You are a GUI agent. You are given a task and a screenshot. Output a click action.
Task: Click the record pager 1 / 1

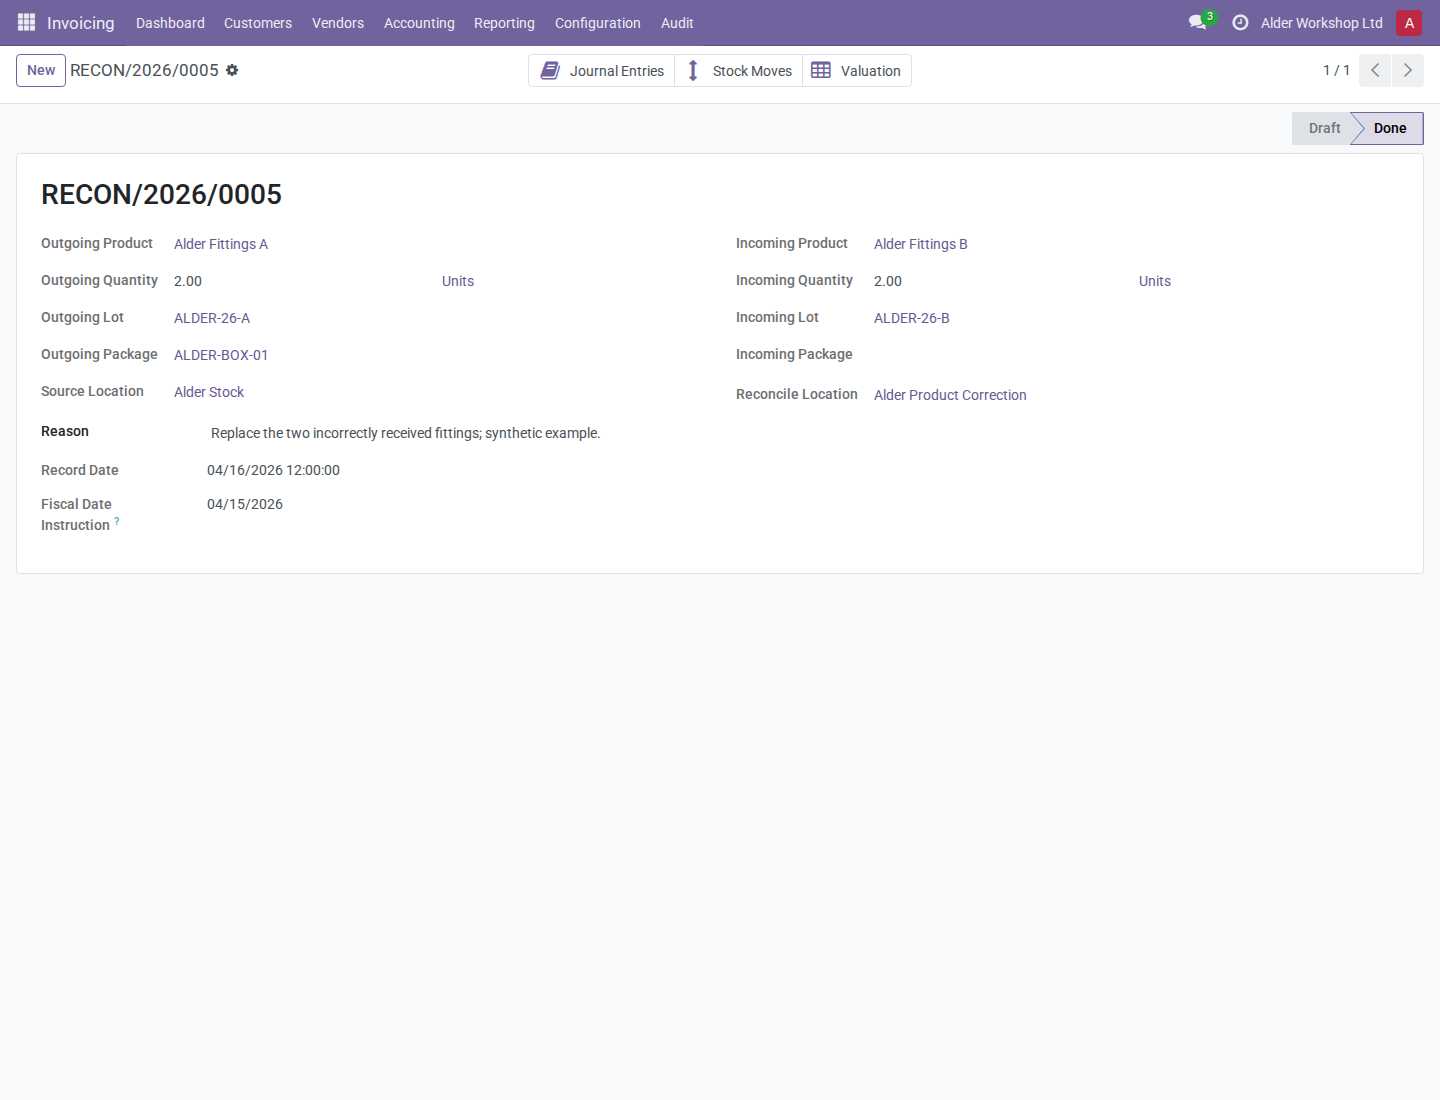pyautogui.click(x=1336, y=70)
